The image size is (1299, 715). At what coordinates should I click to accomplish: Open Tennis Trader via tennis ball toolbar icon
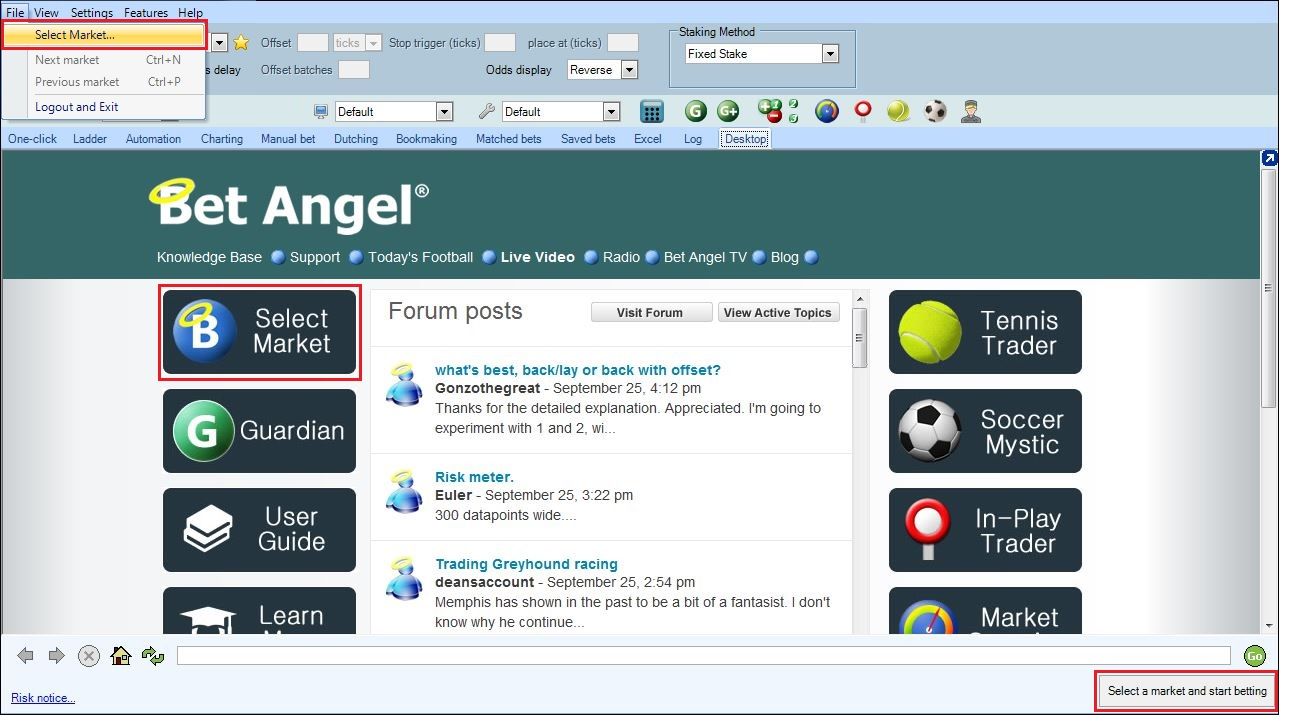[899, 111]
